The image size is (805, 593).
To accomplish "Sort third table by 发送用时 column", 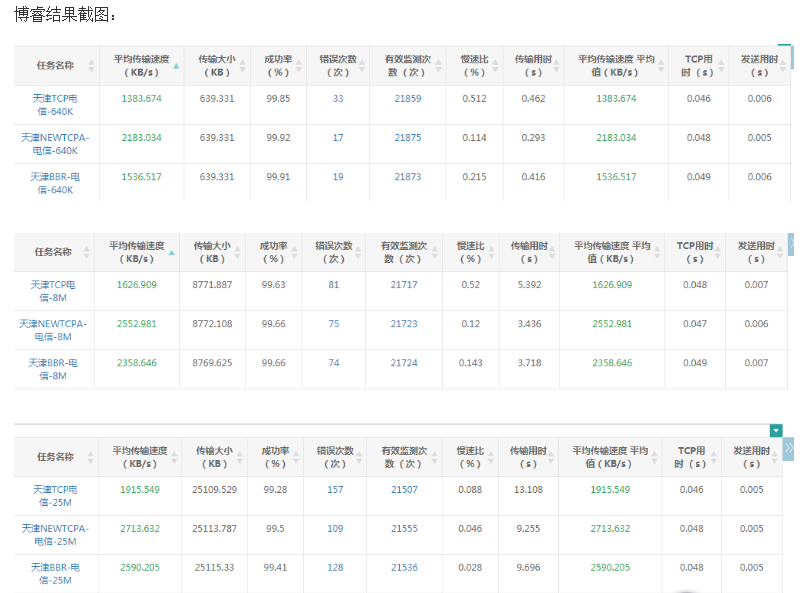I will [x=777, y=458].
